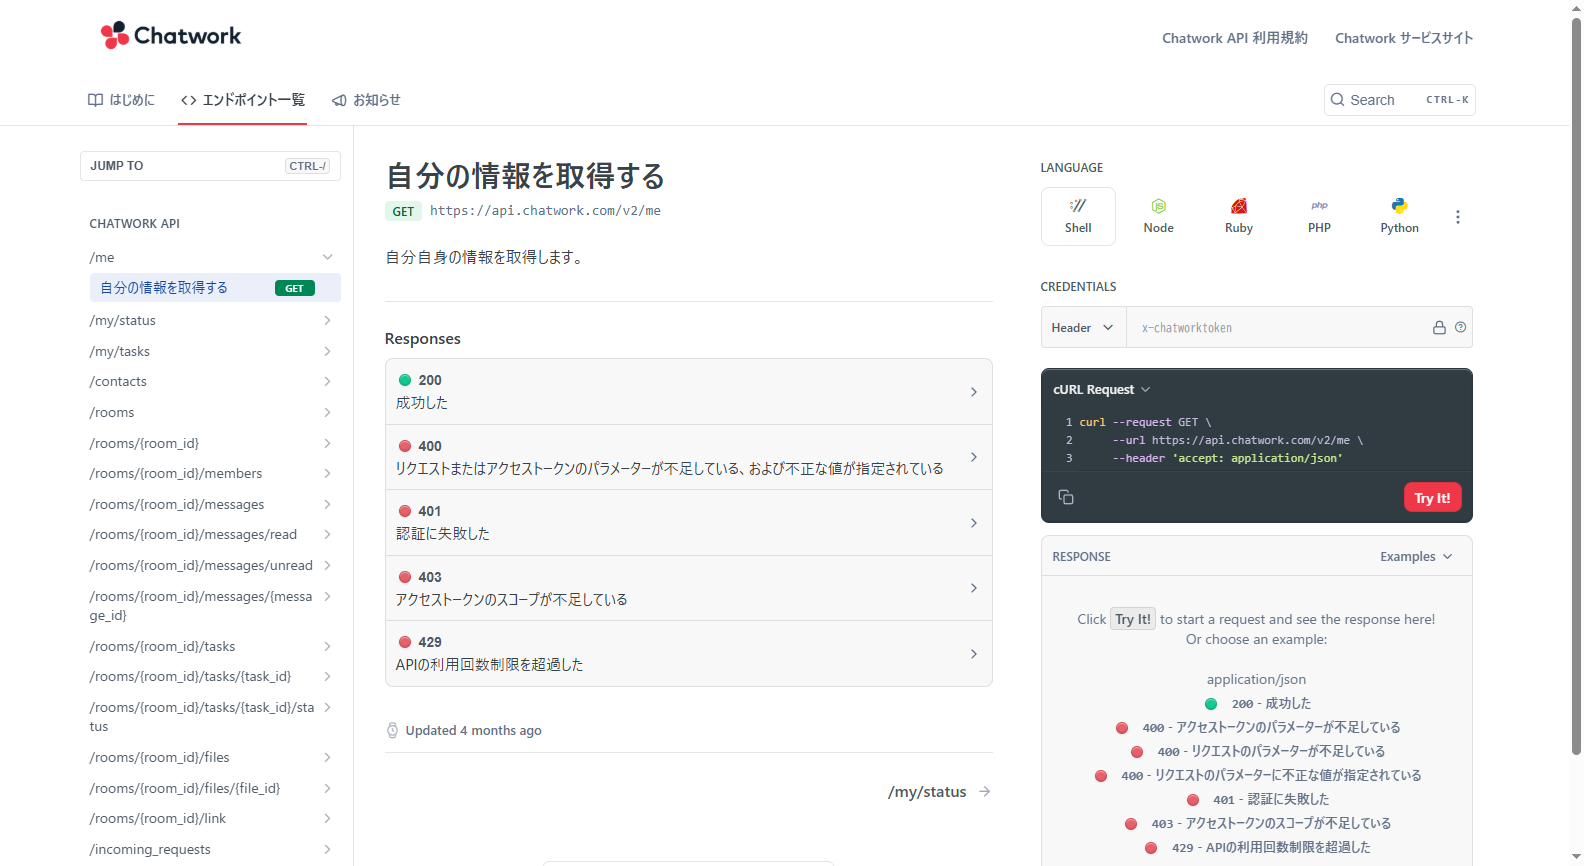Copy the cURL request to clipboard

click(x=1066, y=497)
